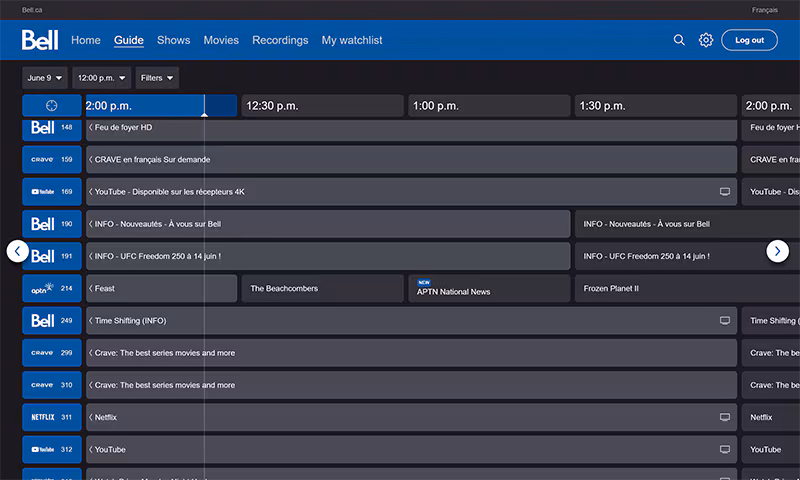Open CRAVE en français Sur demande listing

coord(411,159)
